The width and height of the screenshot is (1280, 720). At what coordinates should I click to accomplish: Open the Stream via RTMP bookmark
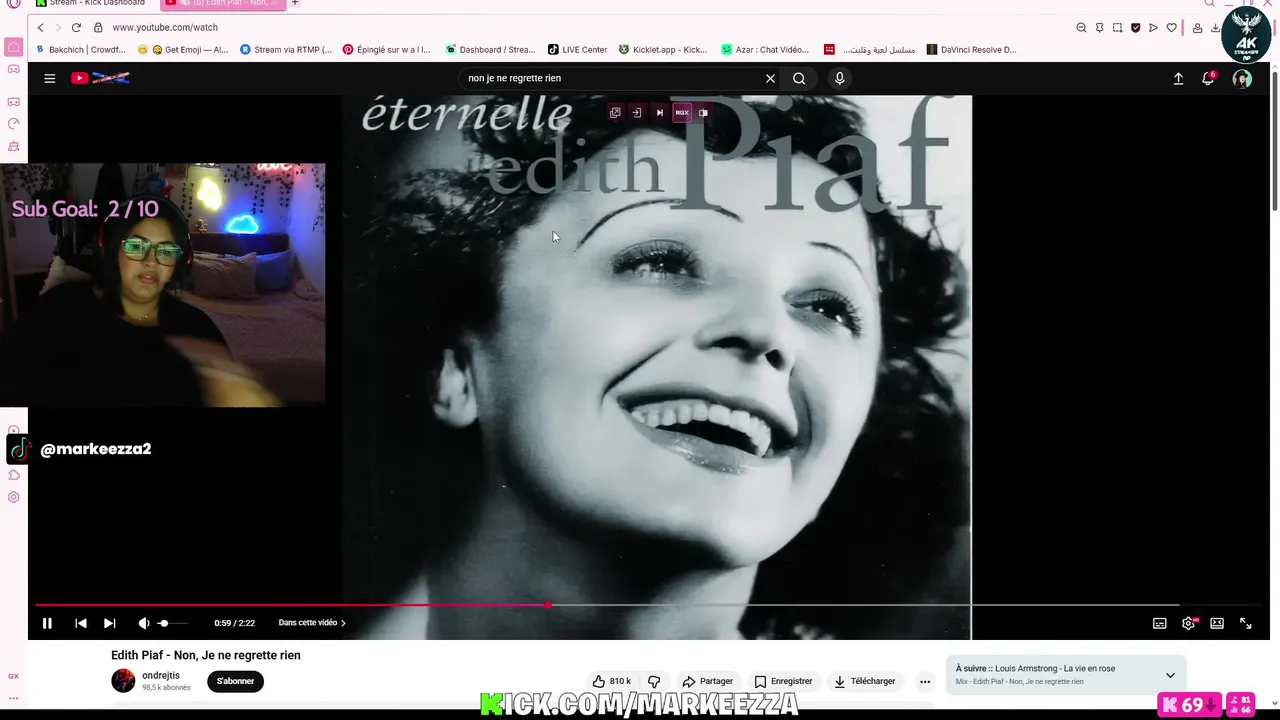click(x=286, y=50)
